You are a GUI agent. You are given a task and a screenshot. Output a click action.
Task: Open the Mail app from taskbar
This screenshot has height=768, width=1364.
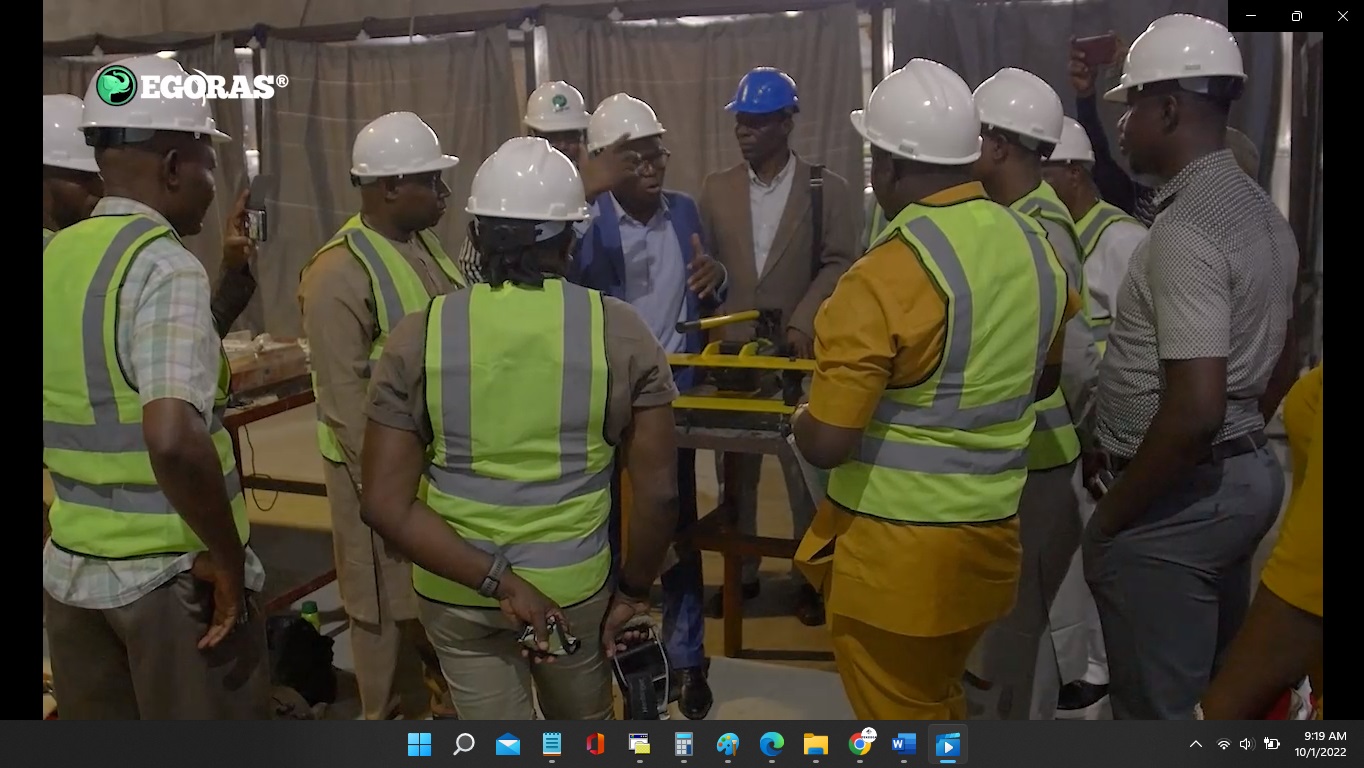(508, 744)
